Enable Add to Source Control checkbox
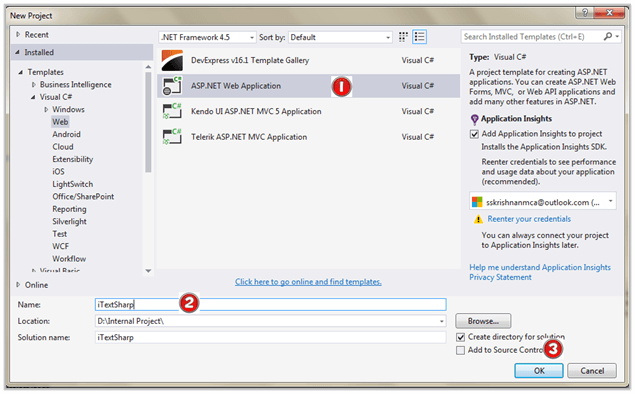This screenshot has height=394, width=635. click(460, 350)
